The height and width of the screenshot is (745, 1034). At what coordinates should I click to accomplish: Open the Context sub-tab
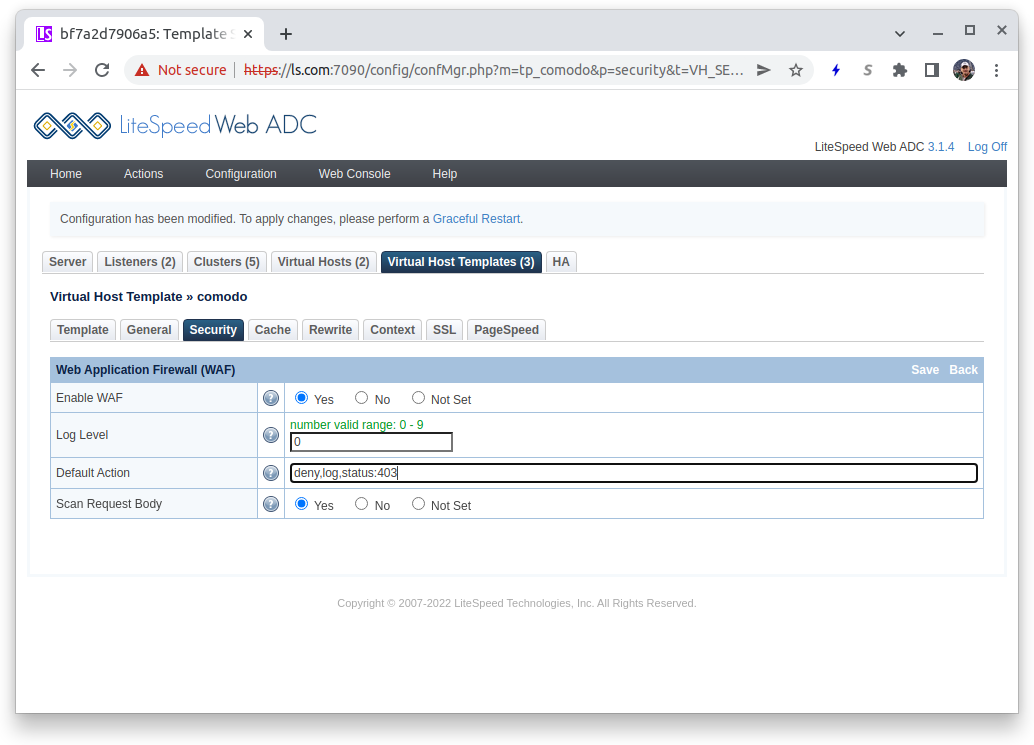click(x=392, y=330)
